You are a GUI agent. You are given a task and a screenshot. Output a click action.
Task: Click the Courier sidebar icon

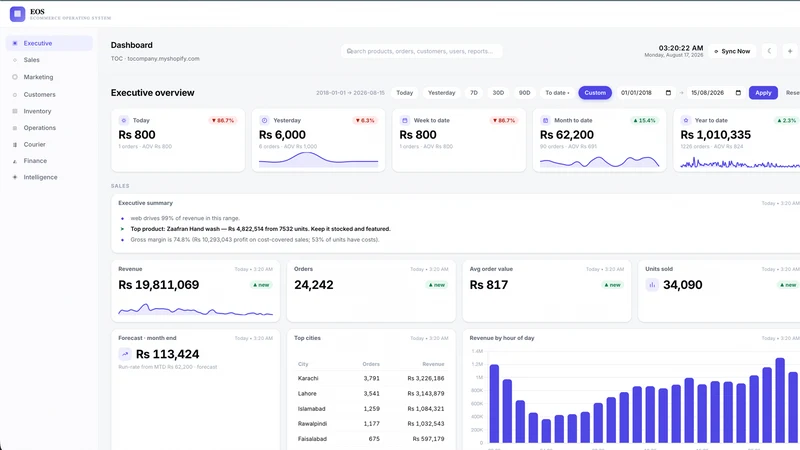tap(15, 144)
